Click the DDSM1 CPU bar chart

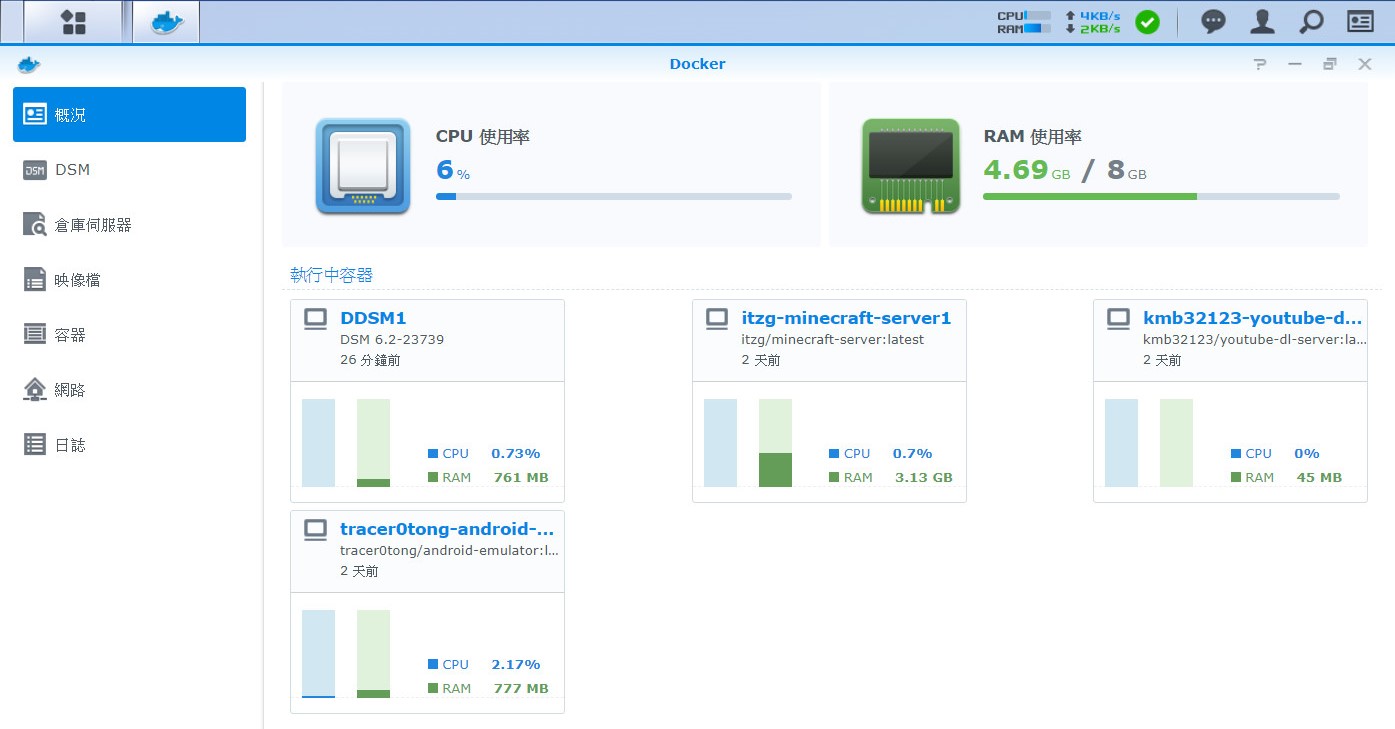tap(318, 443)
